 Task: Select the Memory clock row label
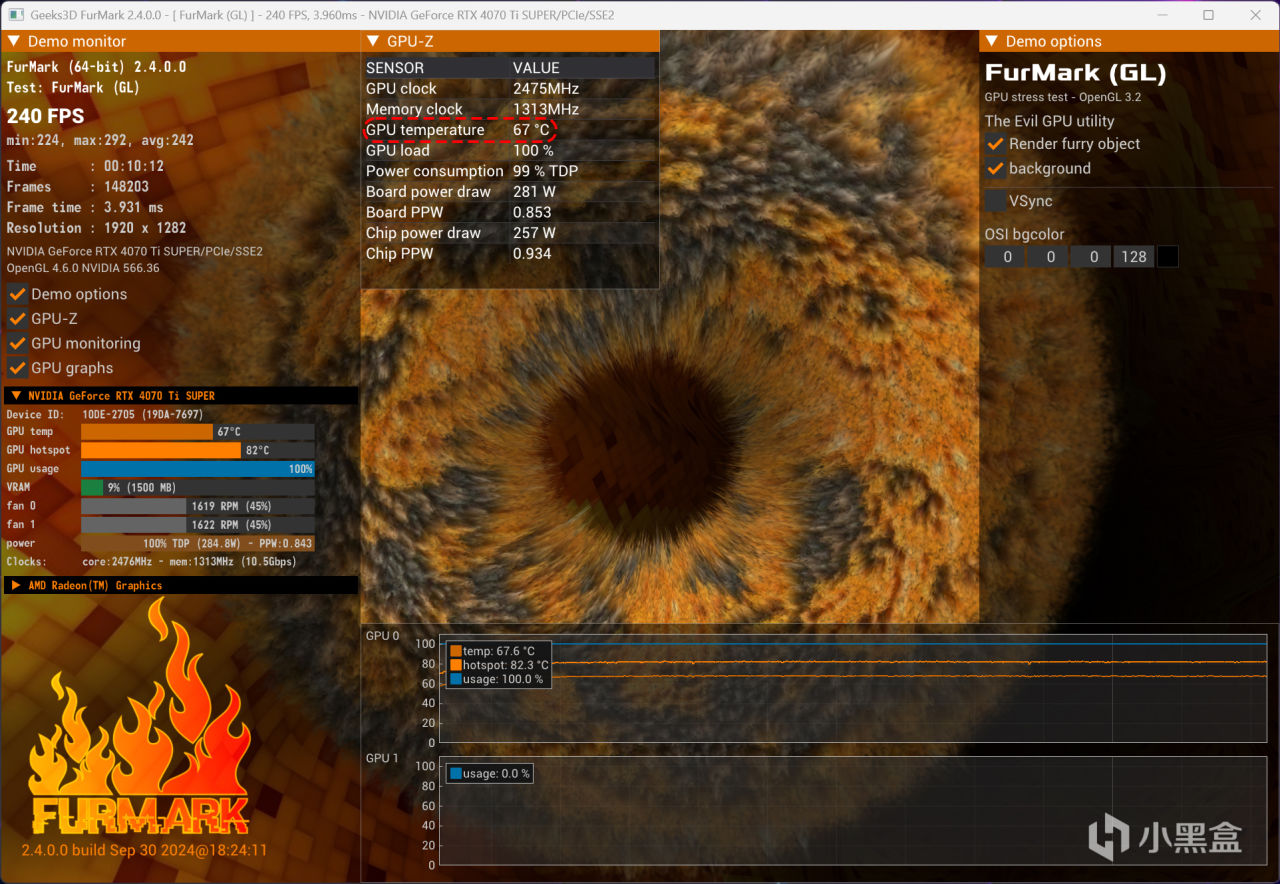pos(414,109)
